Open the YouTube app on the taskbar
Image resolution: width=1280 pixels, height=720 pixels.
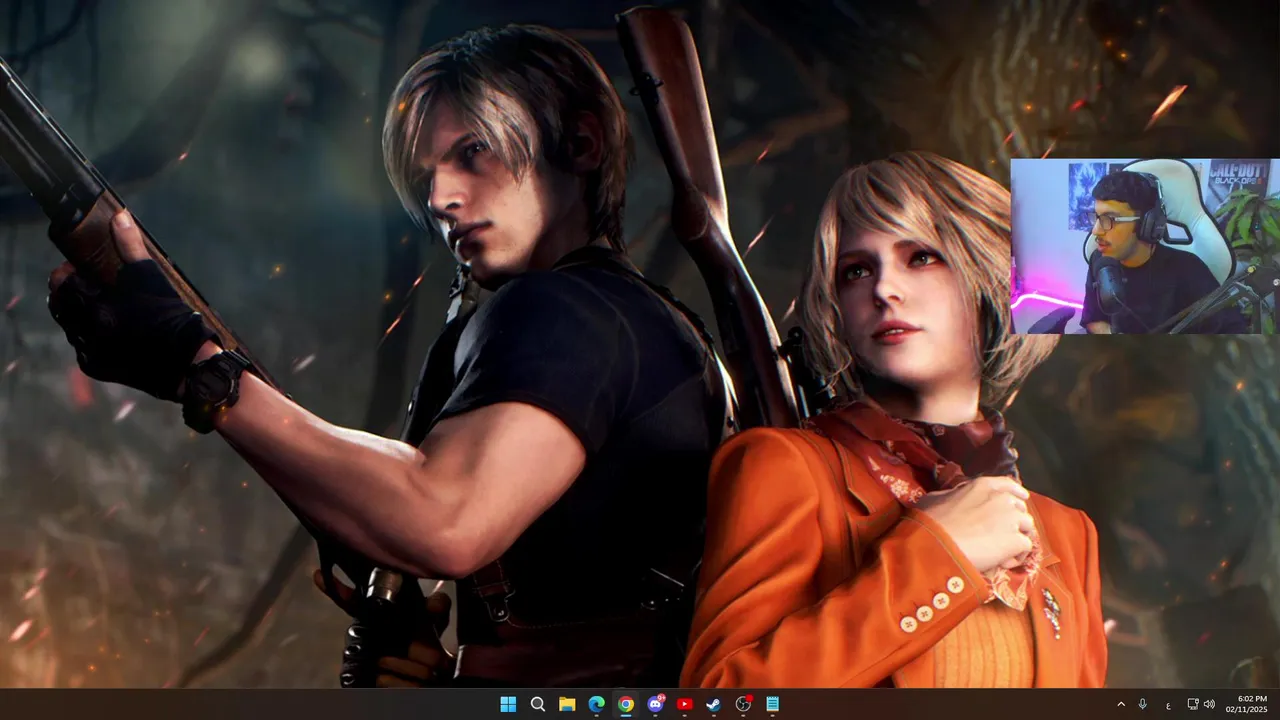pyautogui.click(x=684, y=704)
